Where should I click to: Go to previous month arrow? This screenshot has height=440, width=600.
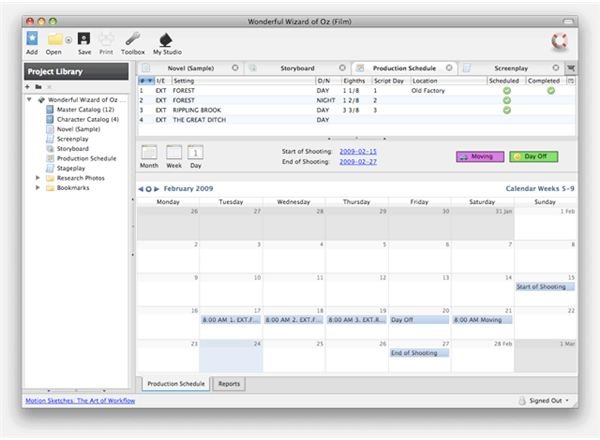coord(140,189)
